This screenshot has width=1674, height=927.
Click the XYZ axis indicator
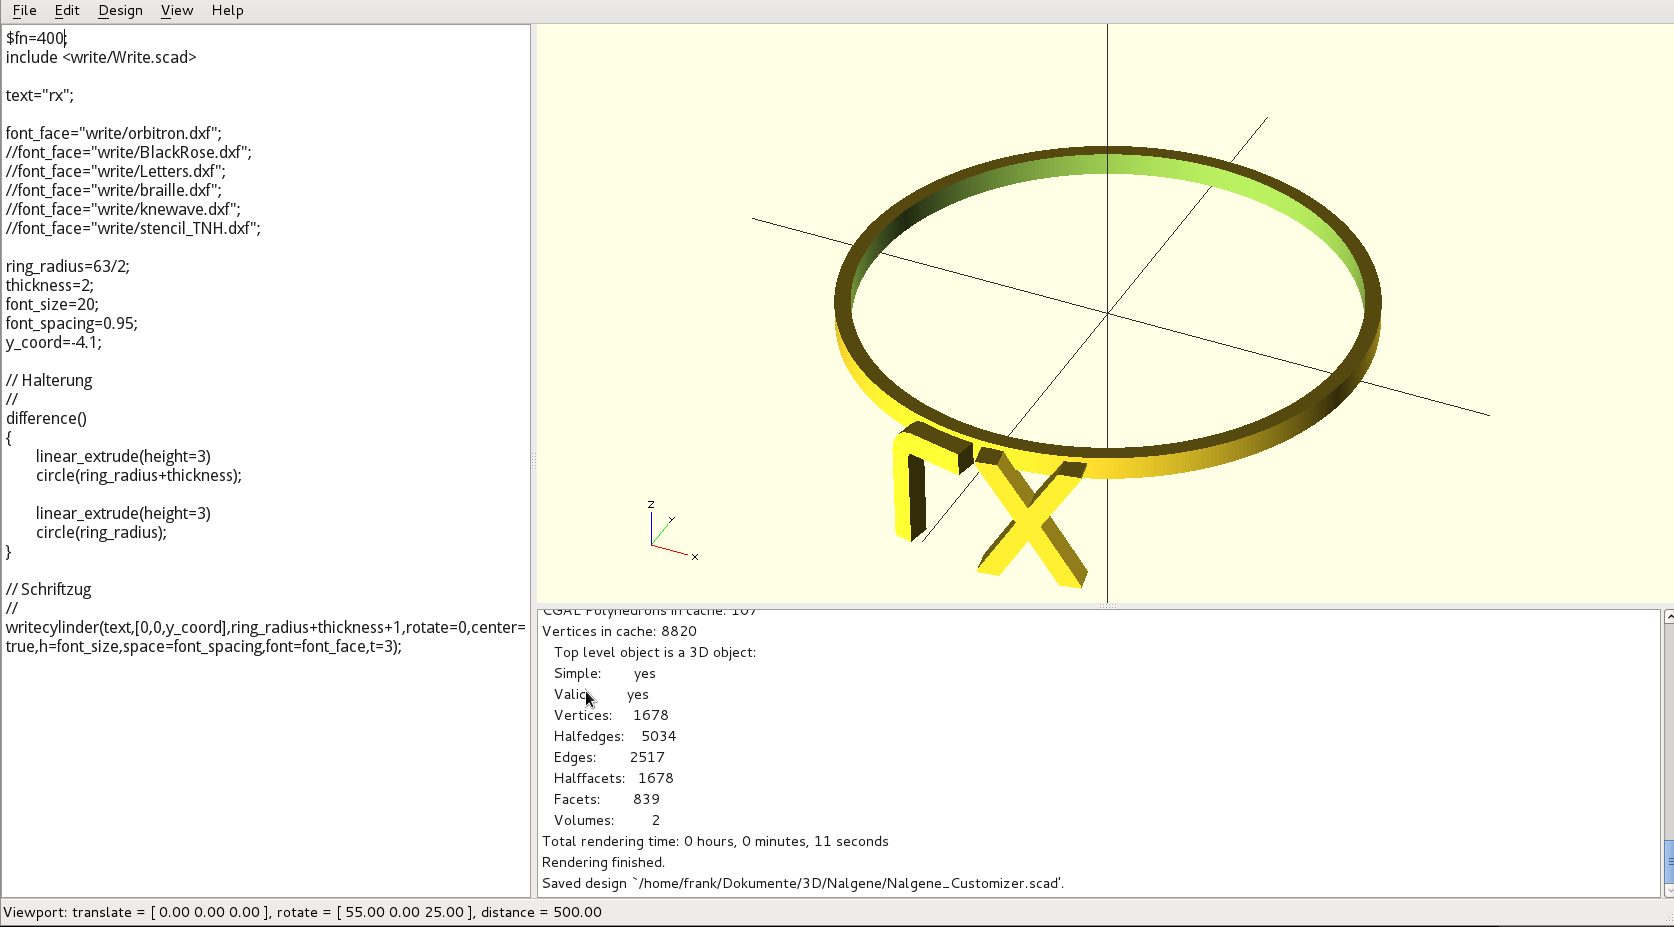[671, 530]
